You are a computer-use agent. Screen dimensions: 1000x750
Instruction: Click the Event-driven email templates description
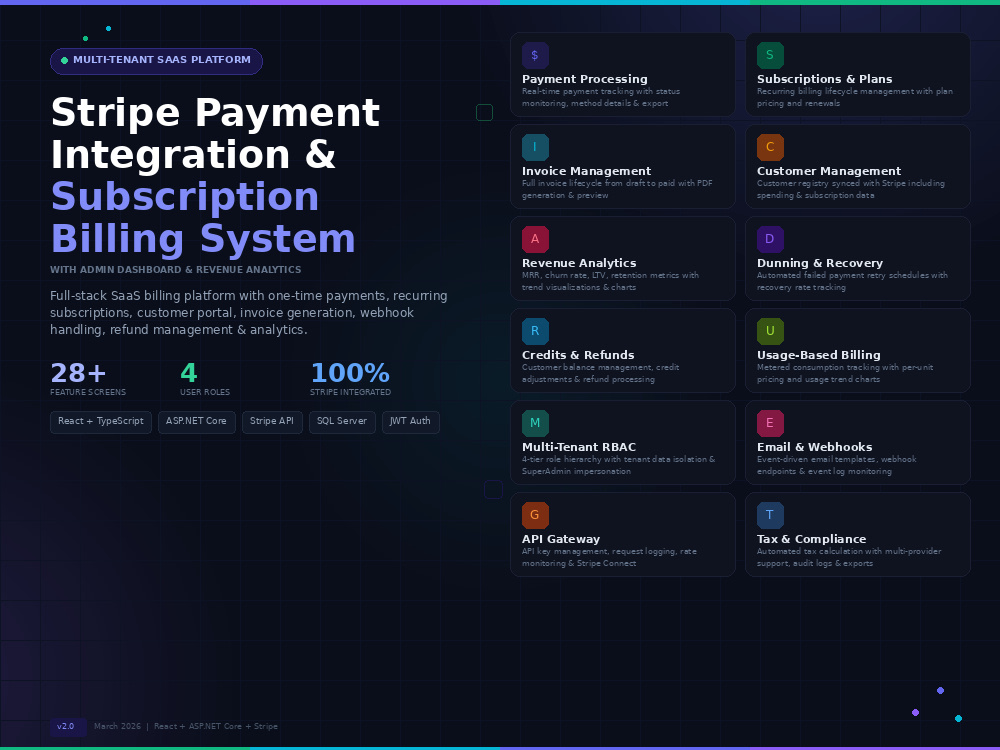tap(836, 465)
